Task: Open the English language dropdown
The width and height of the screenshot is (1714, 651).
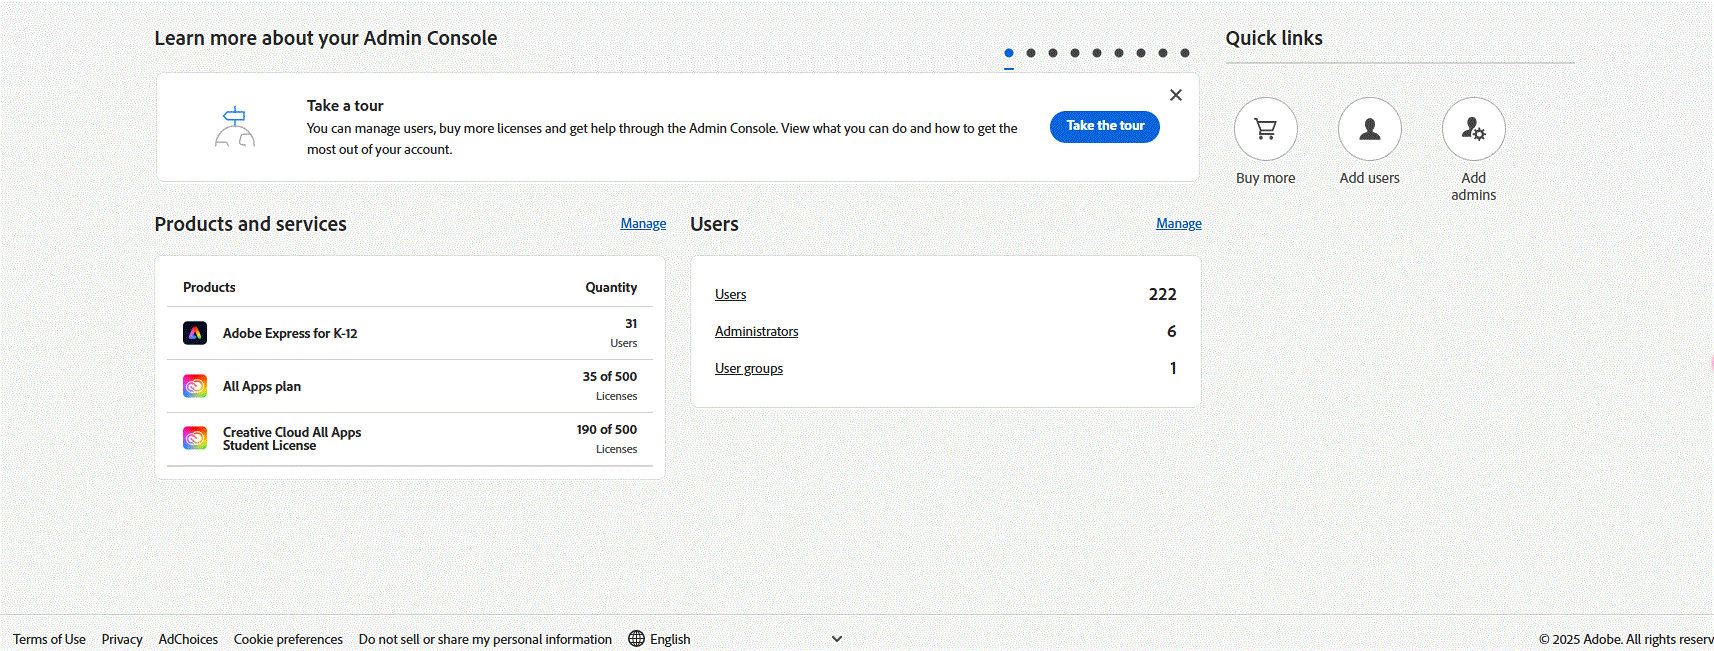Action: tap(736, 638)
